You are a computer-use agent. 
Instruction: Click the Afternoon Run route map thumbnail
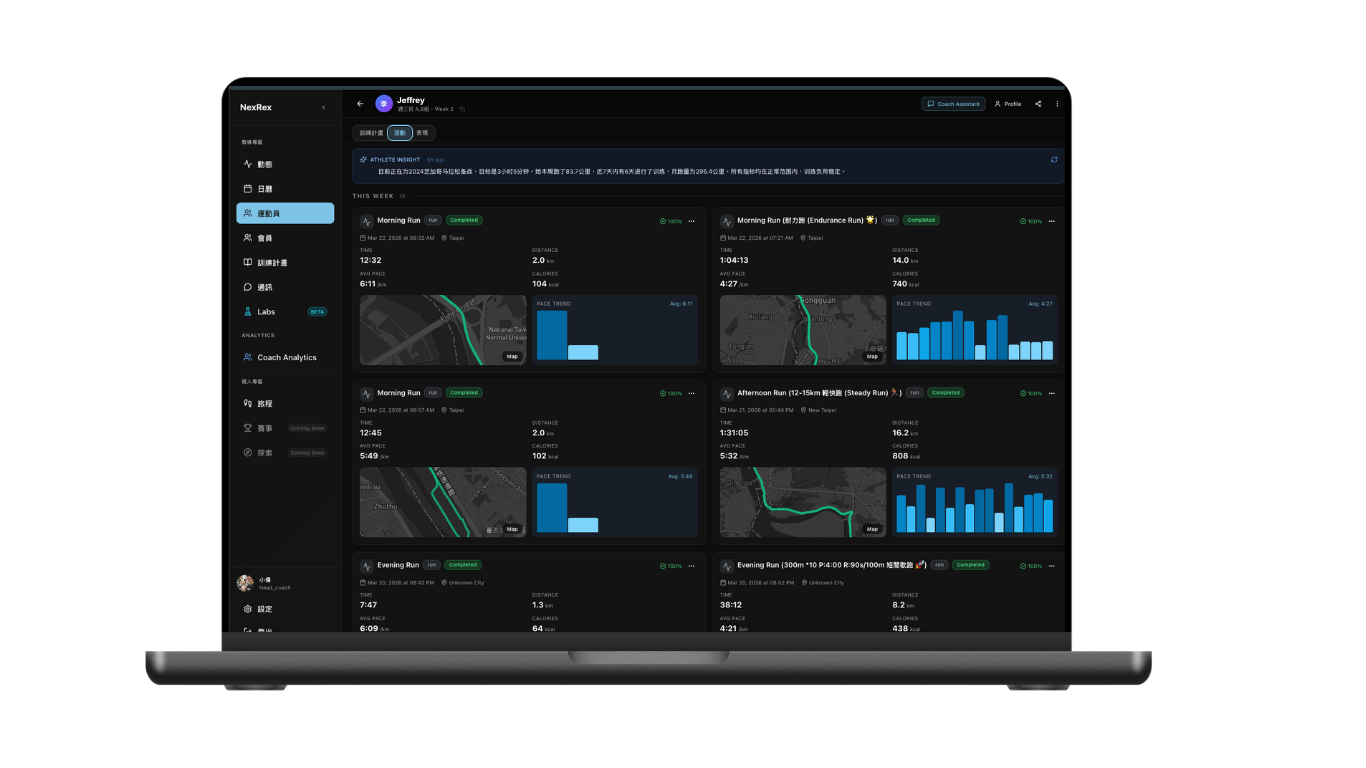(x=803, y=502)
